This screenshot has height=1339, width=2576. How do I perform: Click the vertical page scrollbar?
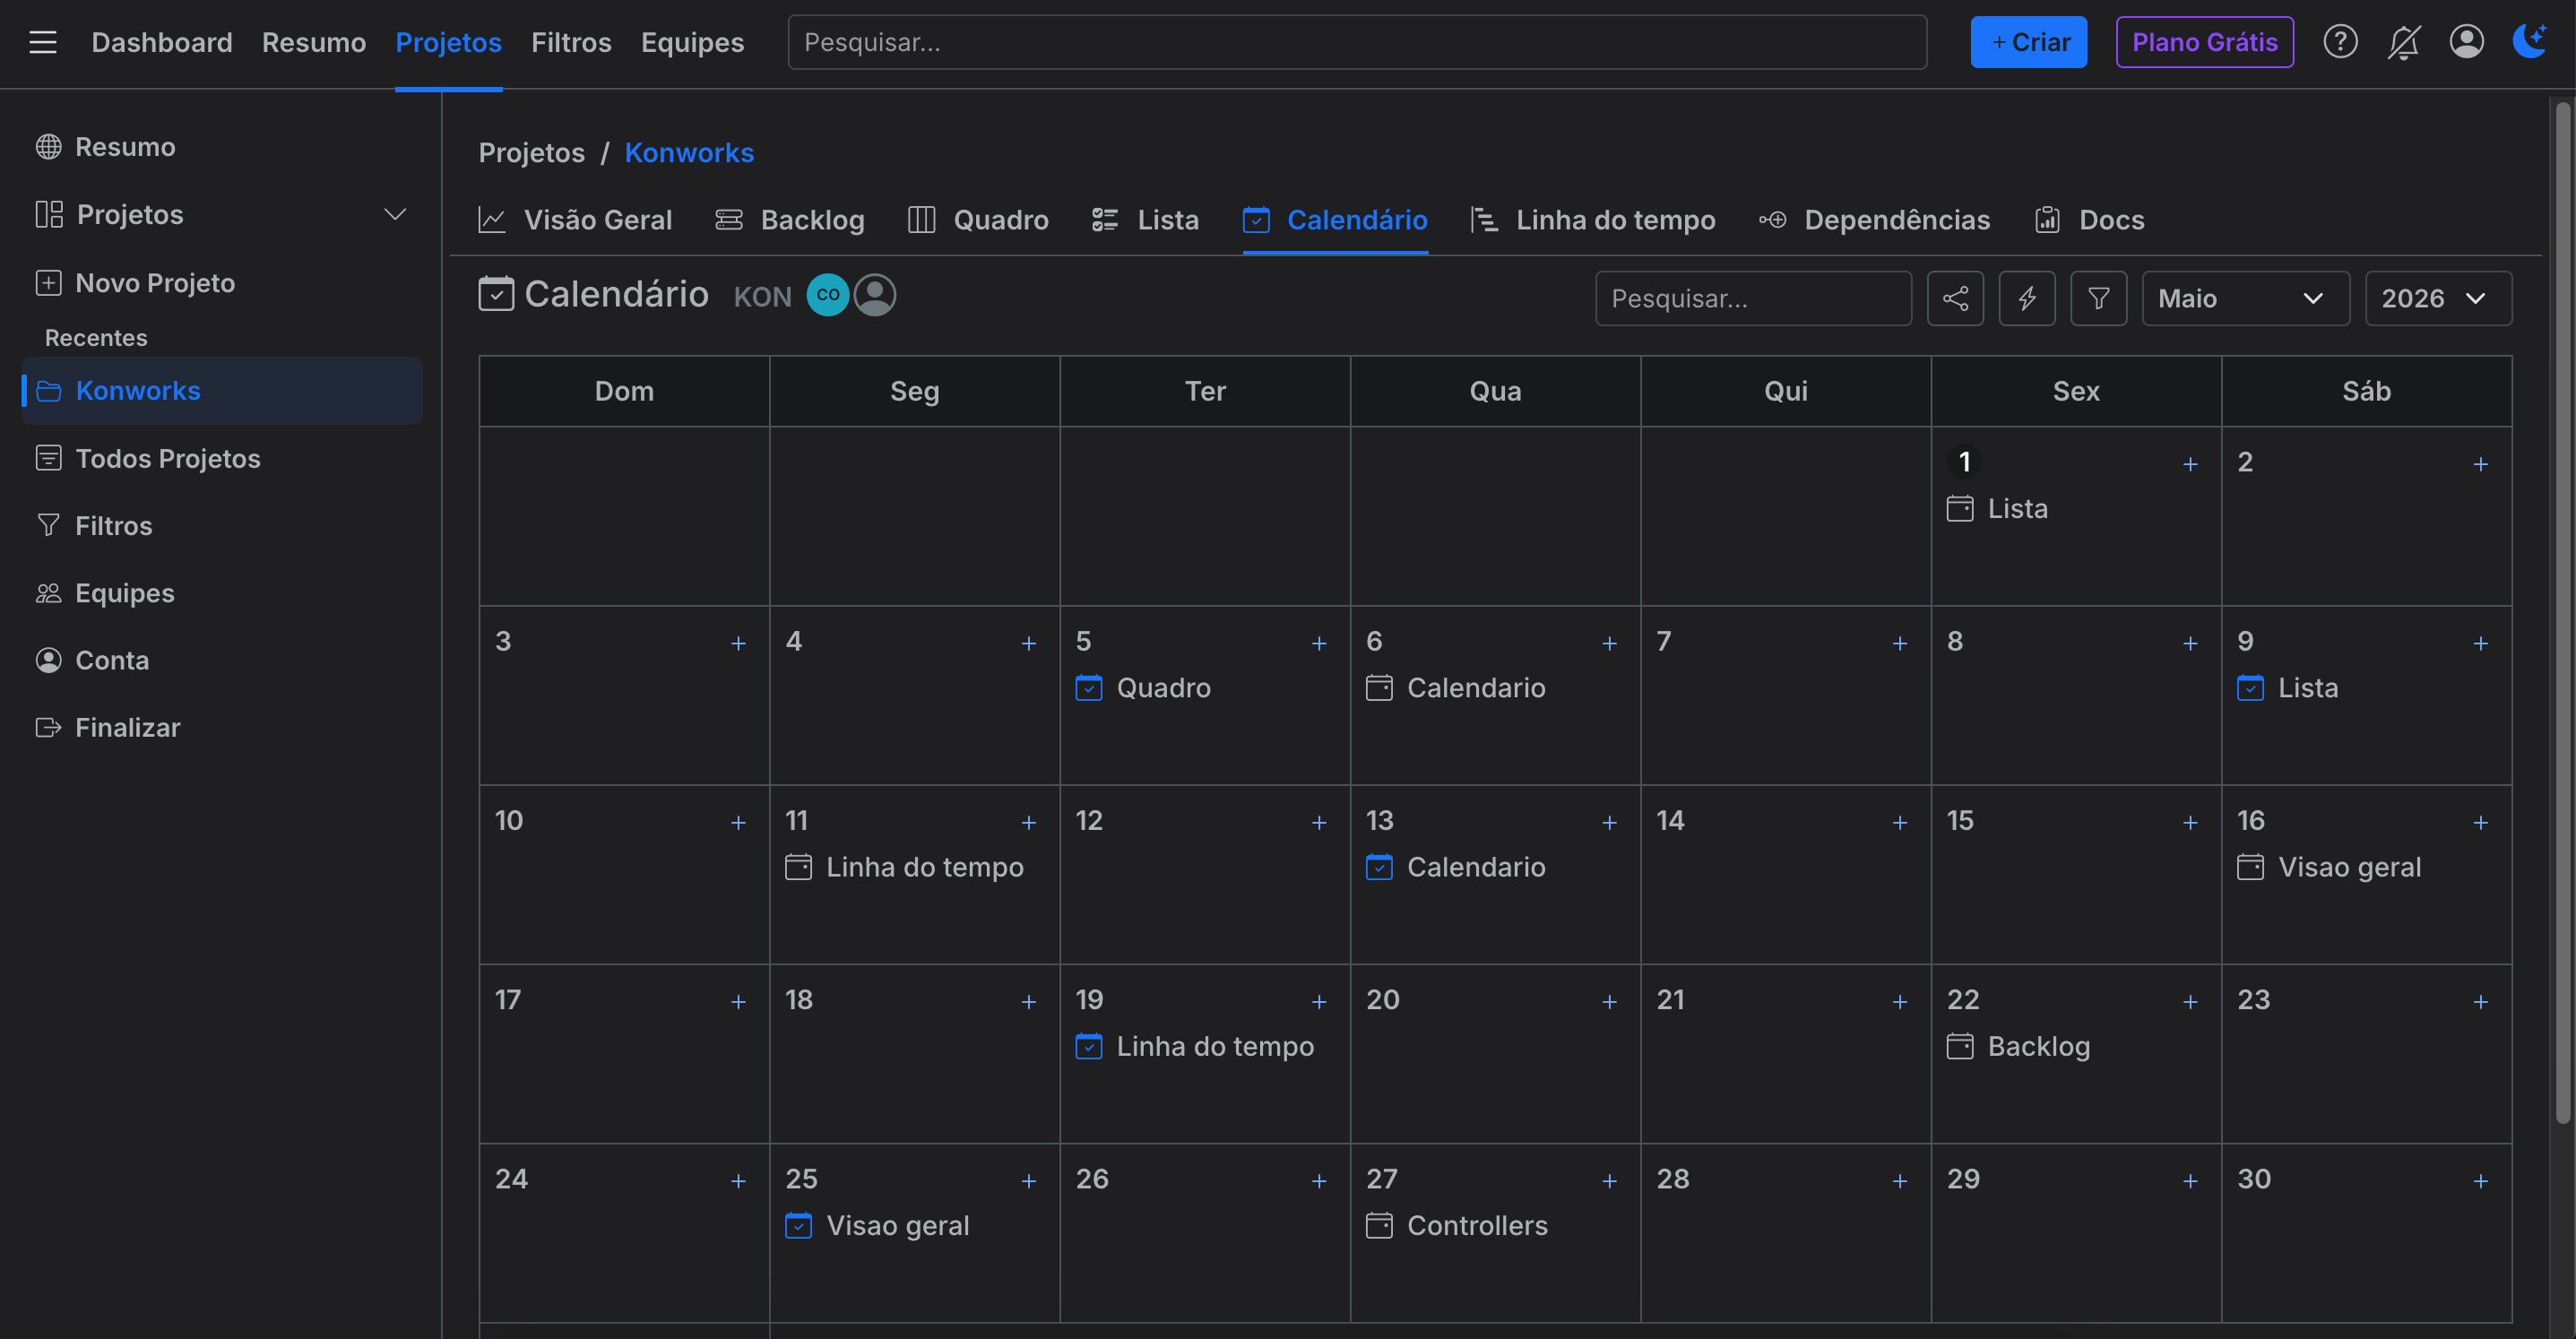click(2562, 612)
